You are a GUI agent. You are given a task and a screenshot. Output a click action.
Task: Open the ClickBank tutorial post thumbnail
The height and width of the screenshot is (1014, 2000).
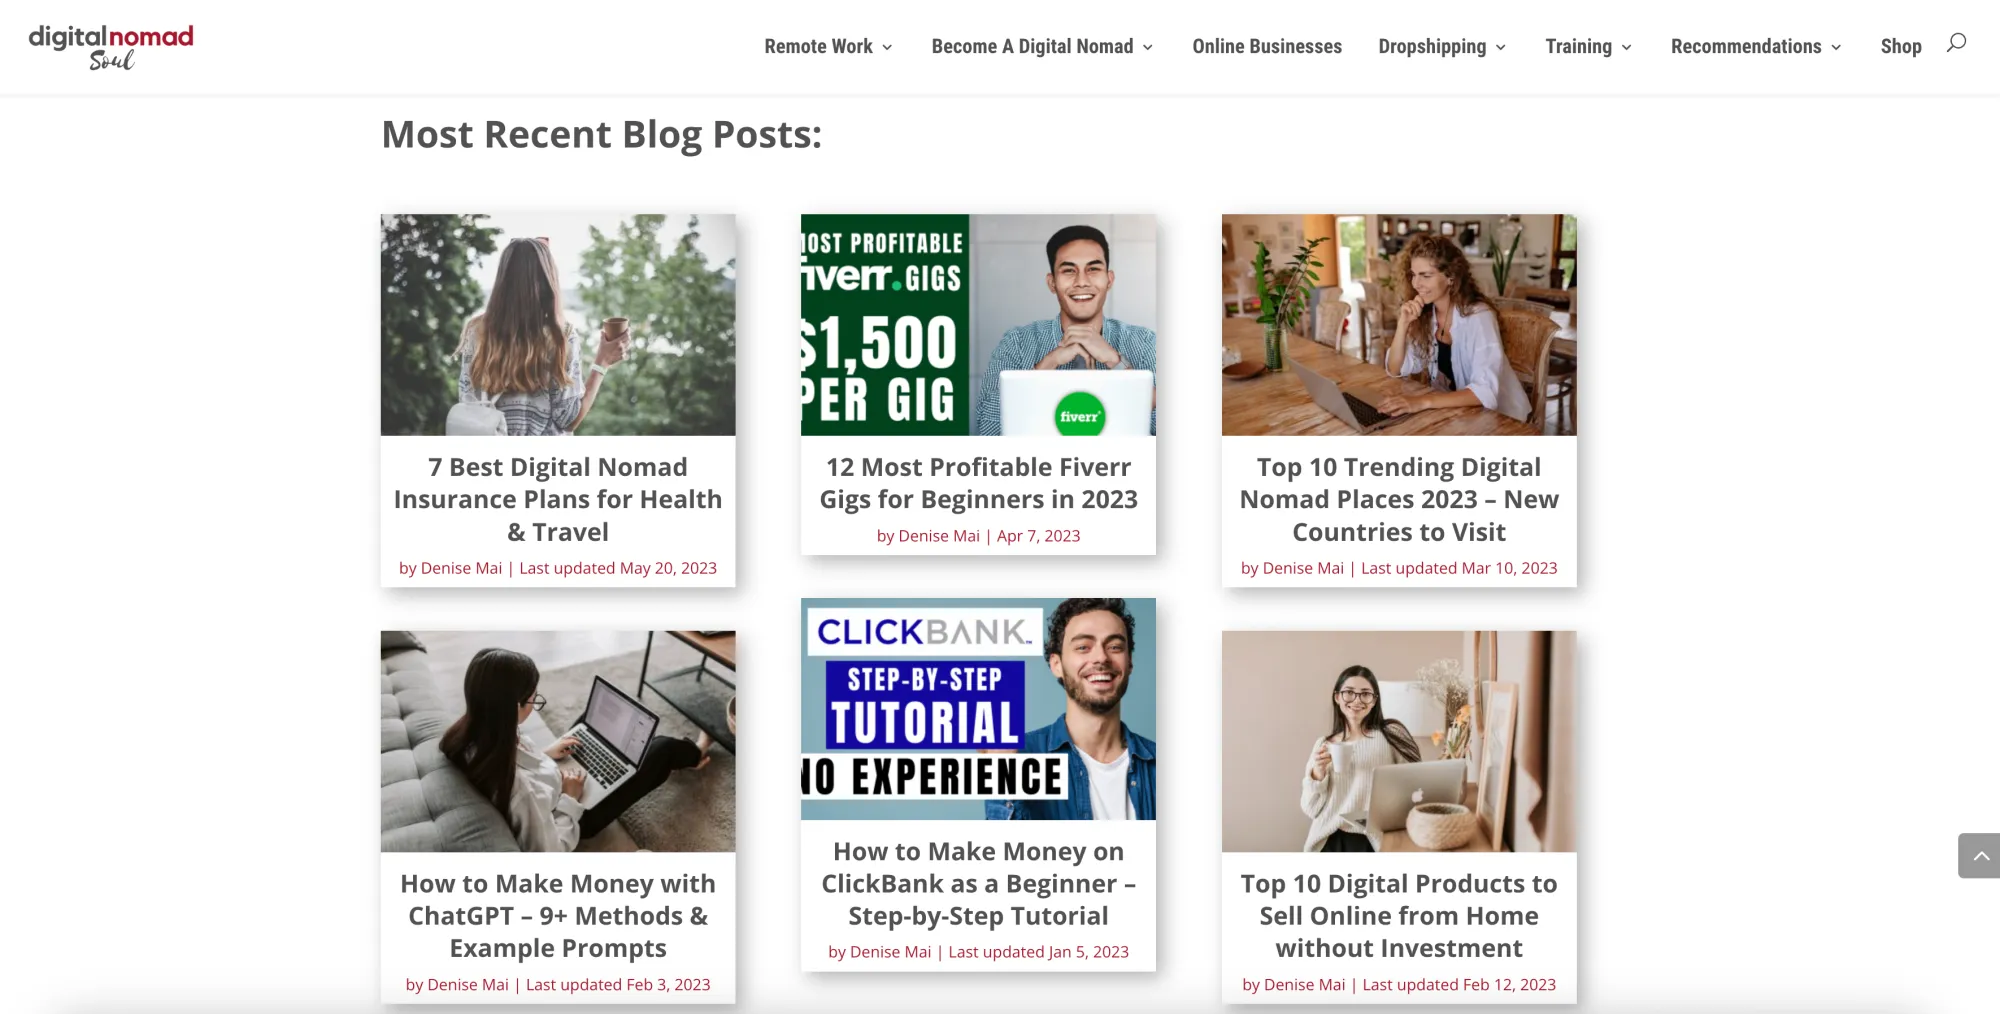pyautogui.click(x=978, y=709)
